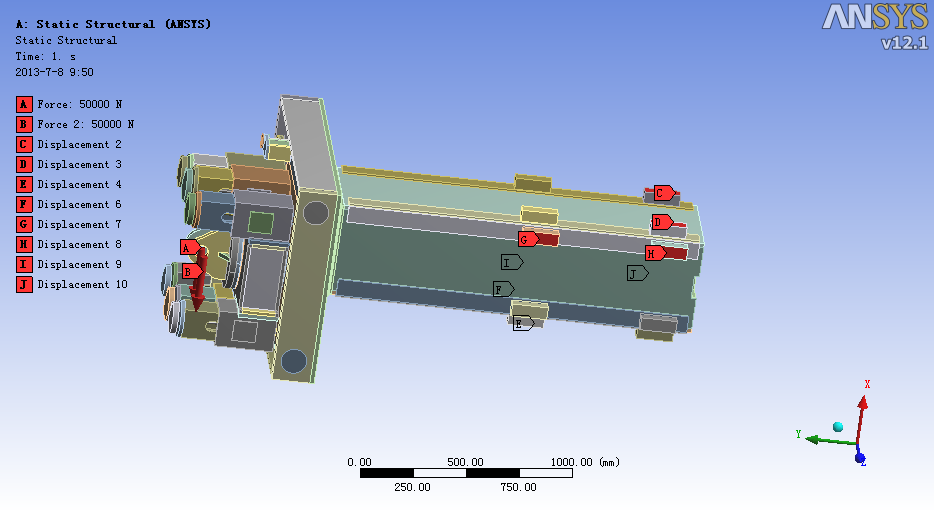This screenshot has width=934, height=512.
Task: Click the ANSYS v12.1 logo
Action: [876, 26]
